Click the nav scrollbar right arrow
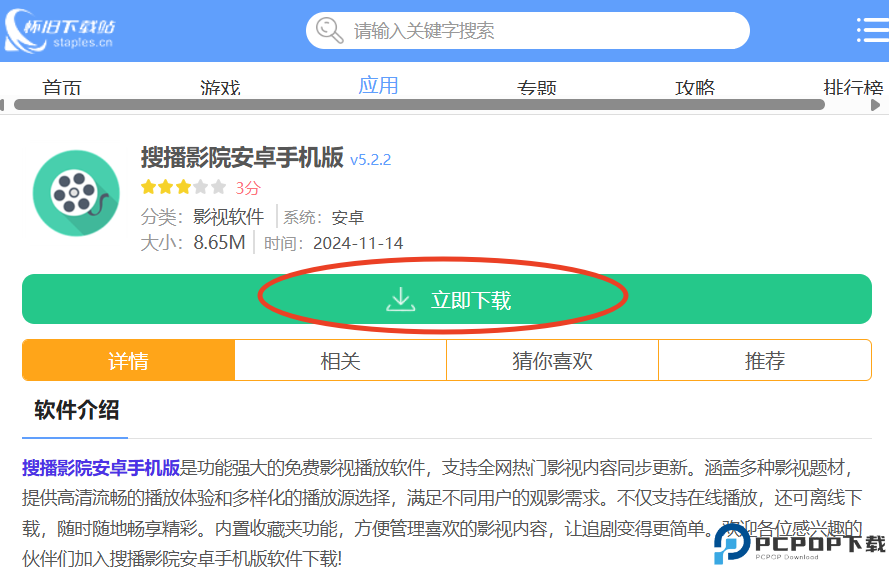Screen dimensions: 889x574 pyautogui.click(x=875, y=105)
